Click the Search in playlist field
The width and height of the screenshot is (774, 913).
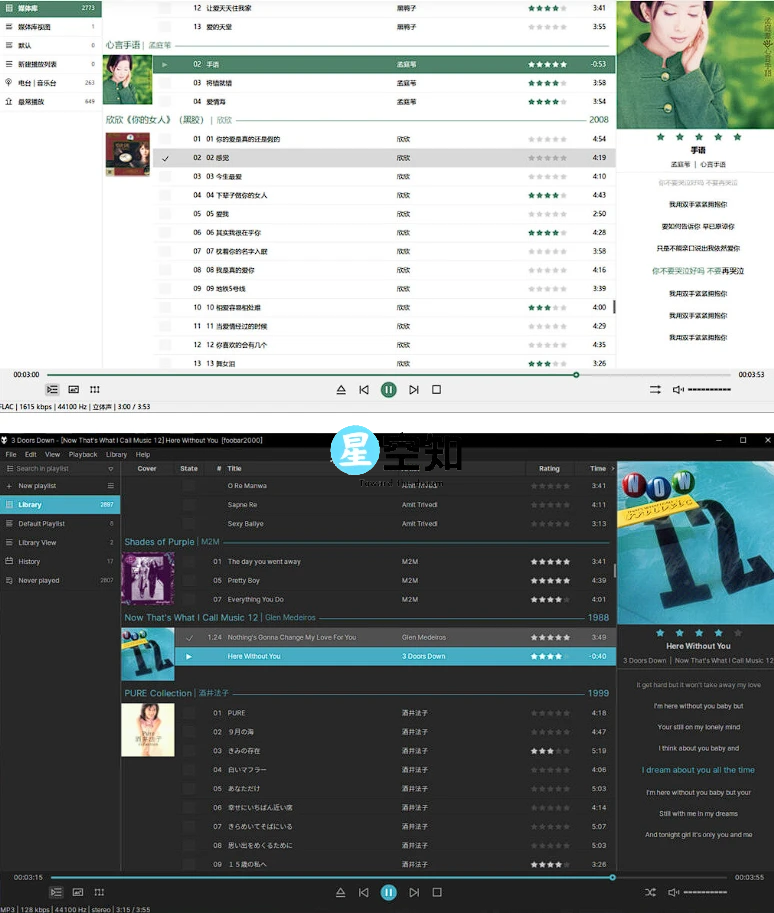(55, 469)
